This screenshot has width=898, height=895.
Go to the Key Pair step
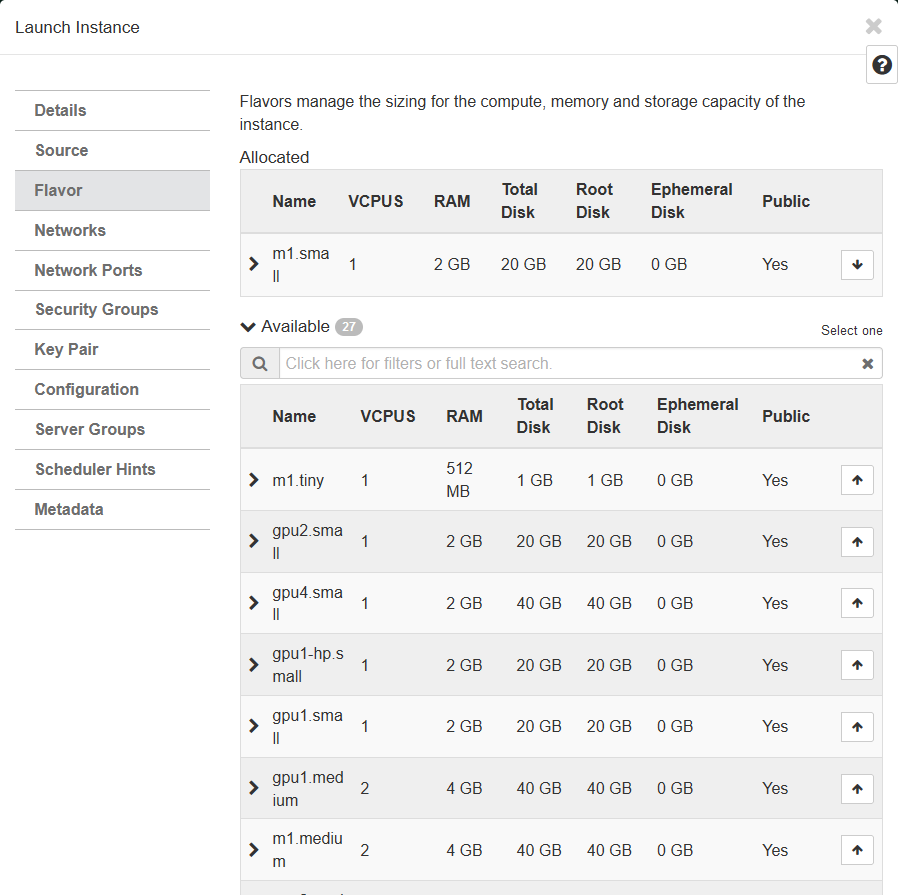point(66,350)
